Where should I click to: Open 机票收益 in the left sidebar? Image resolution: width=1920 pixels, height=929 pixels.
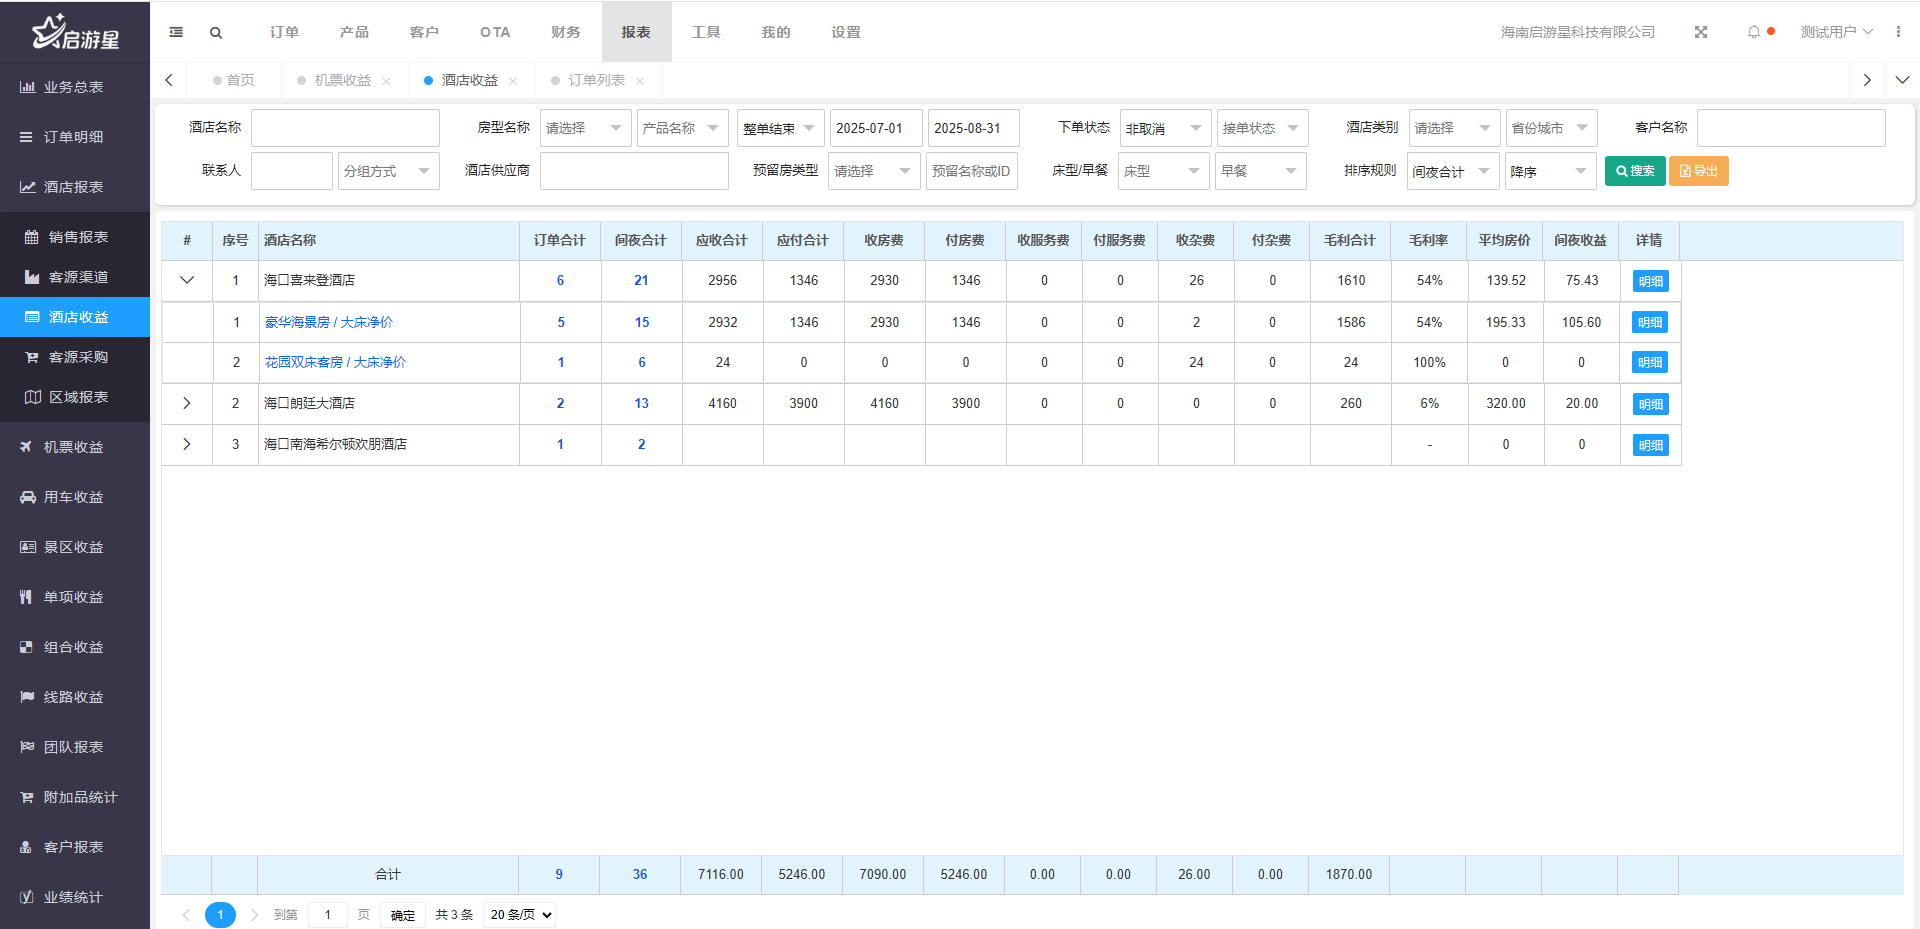73,447
